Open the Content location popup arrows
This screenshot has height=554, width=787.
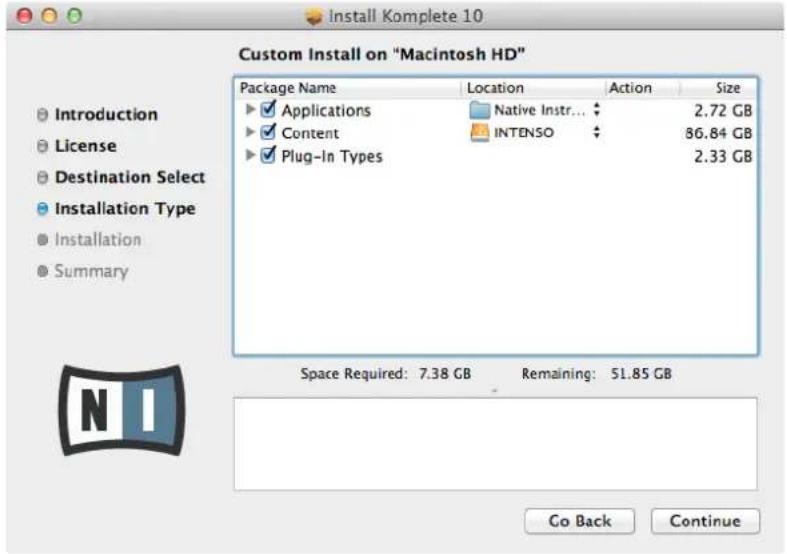[x=596, y=132]
